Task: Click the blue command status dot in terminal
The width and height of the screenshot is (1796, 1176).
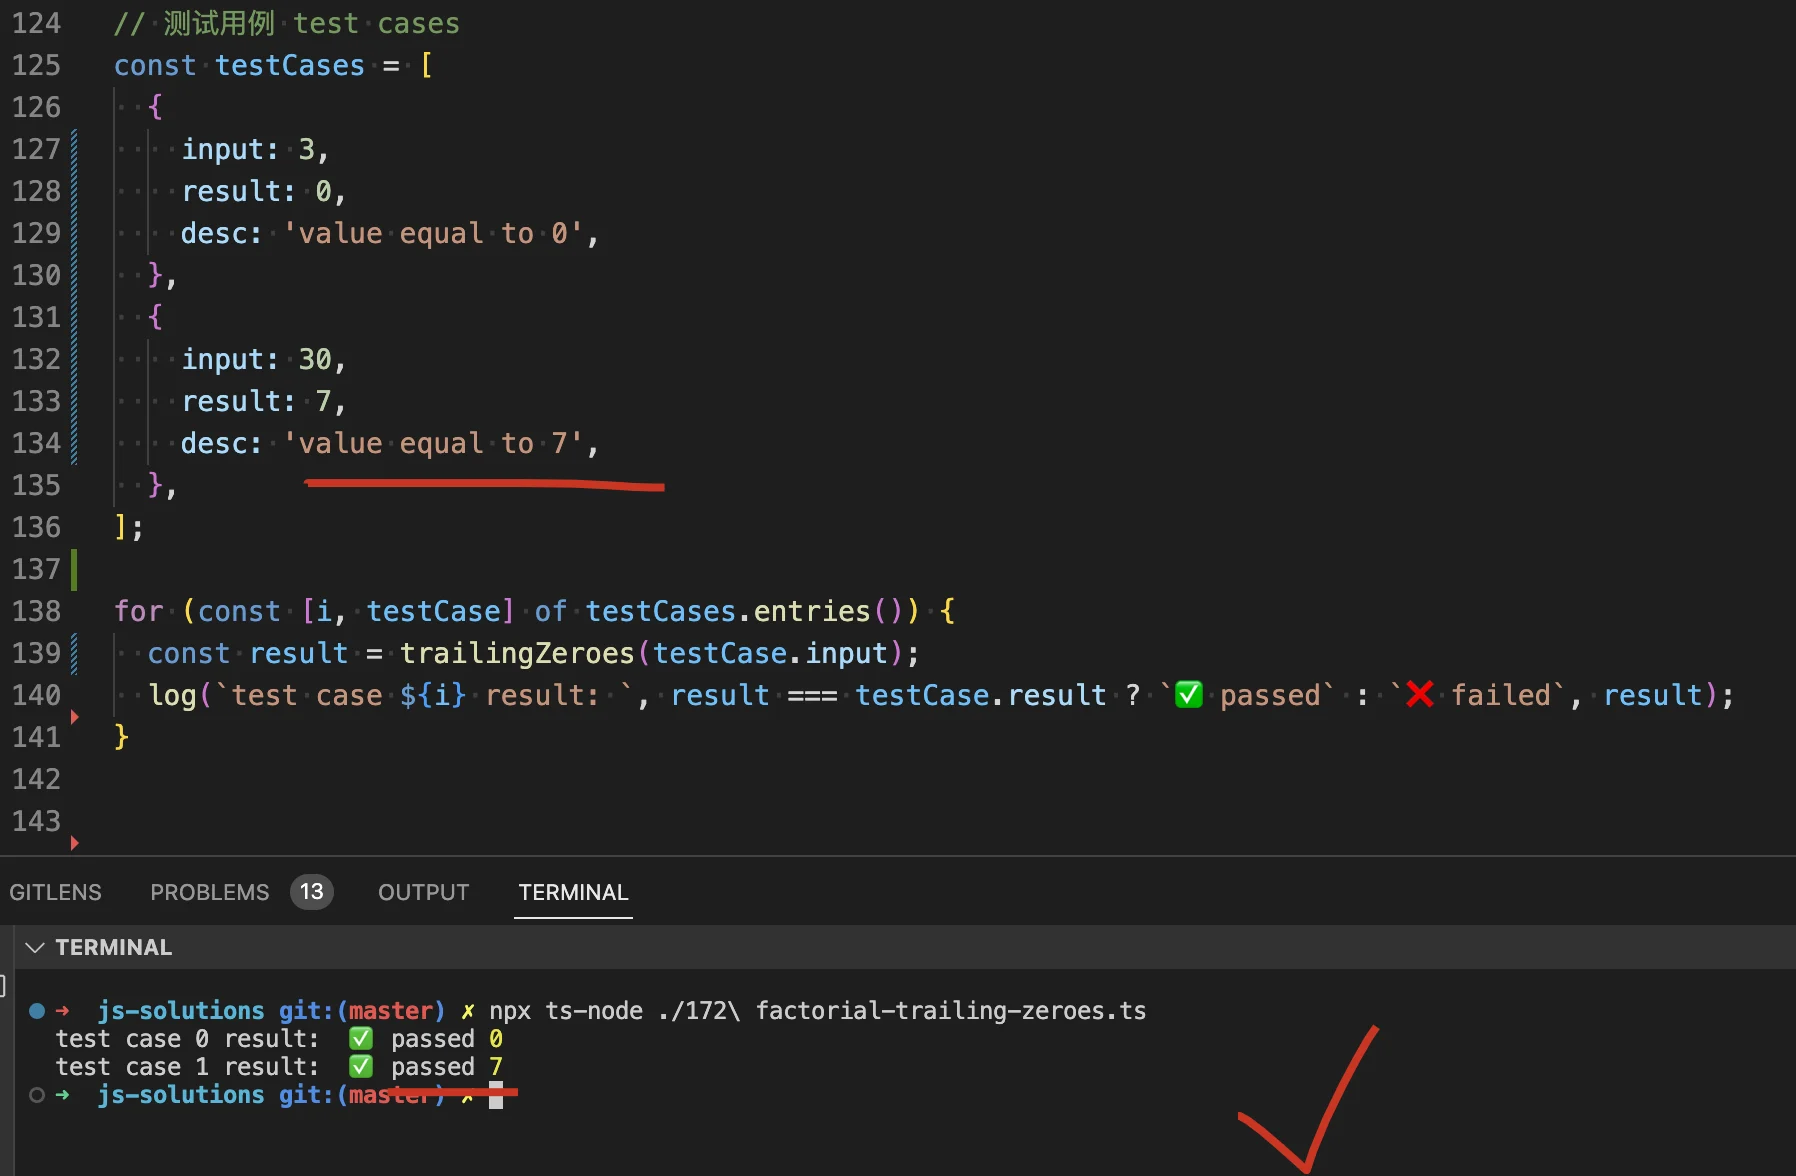Action: [37, 1011]
